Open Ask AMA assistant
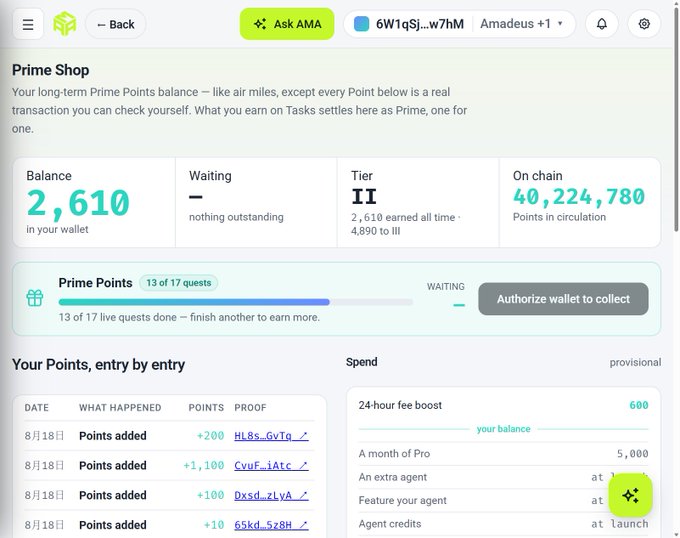This screenshot has width=680, height=538. [x=287, y=24]
